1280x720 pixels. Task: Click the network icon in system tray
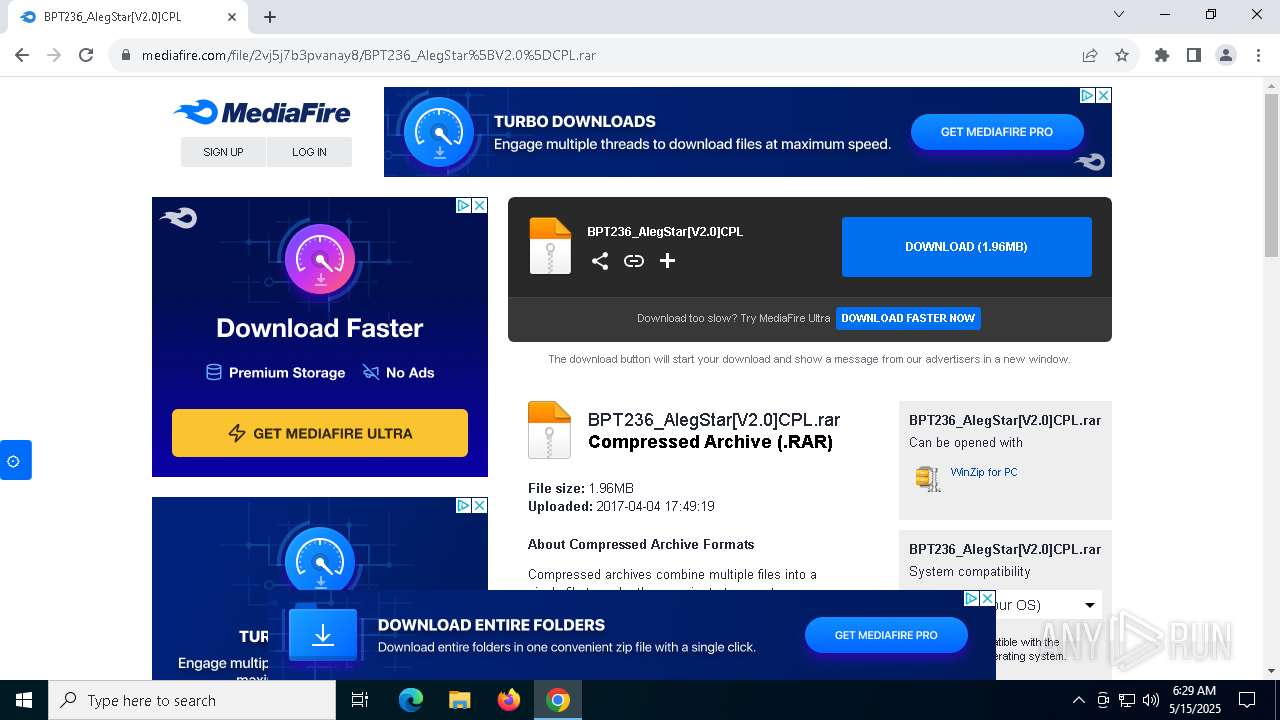tap(1127, 700)
